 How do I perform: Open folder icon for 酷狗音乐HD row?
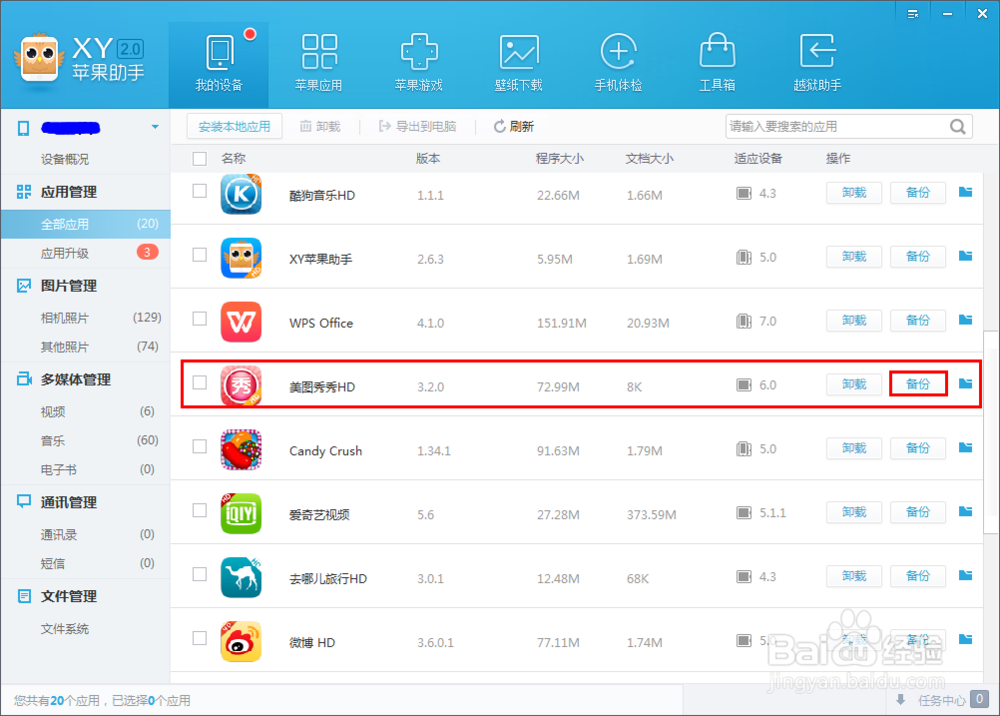click(966, 192)
